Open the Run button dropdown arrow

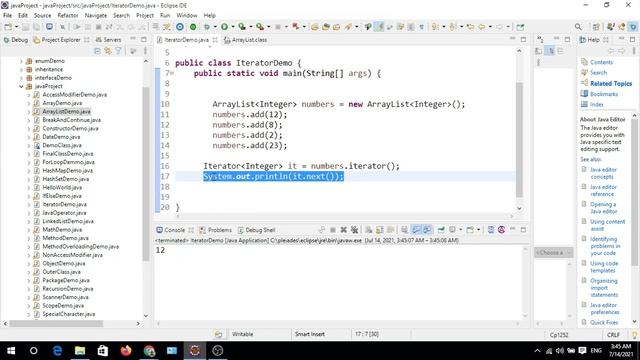(x=233, y=27)
